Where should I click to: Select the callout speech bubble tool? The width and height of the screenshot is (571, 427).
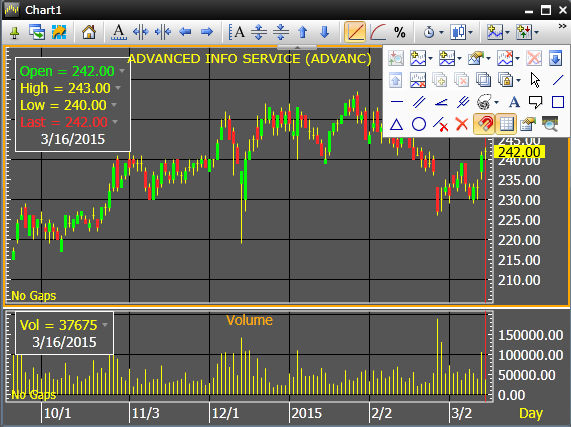[x=535, y=103]
